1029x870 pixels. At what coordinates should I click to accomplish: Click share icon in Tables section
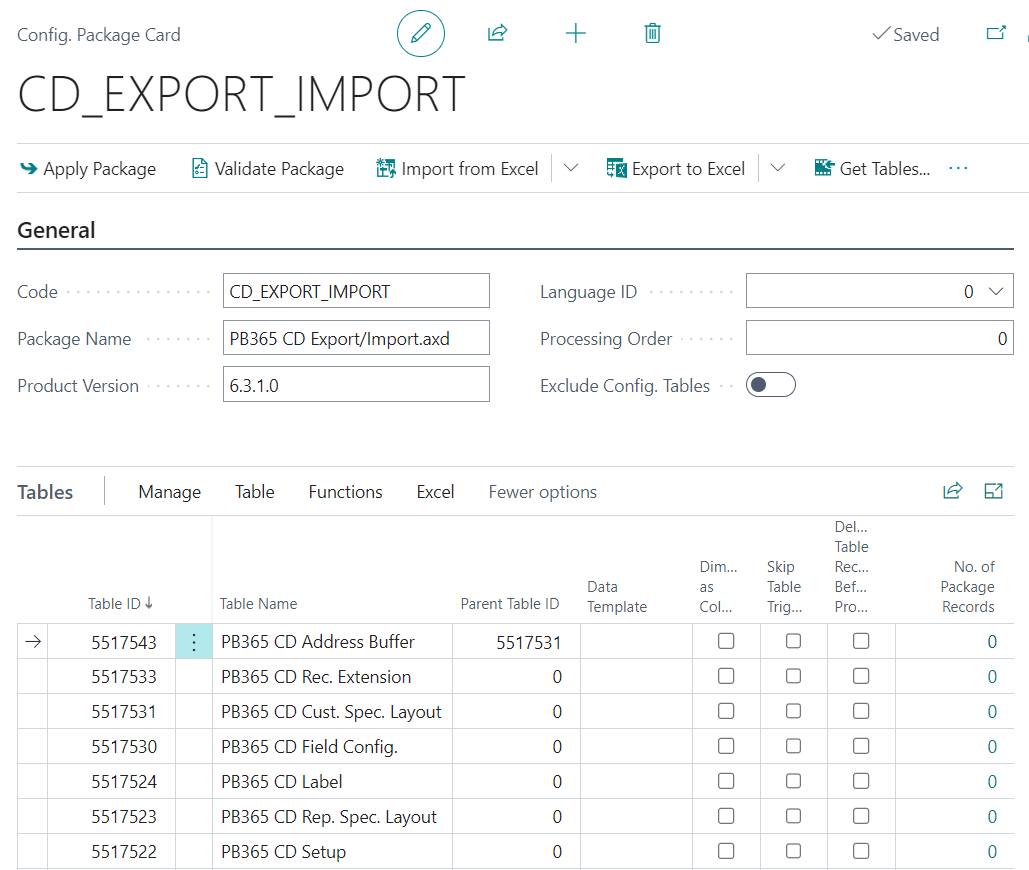coord(953,491)
